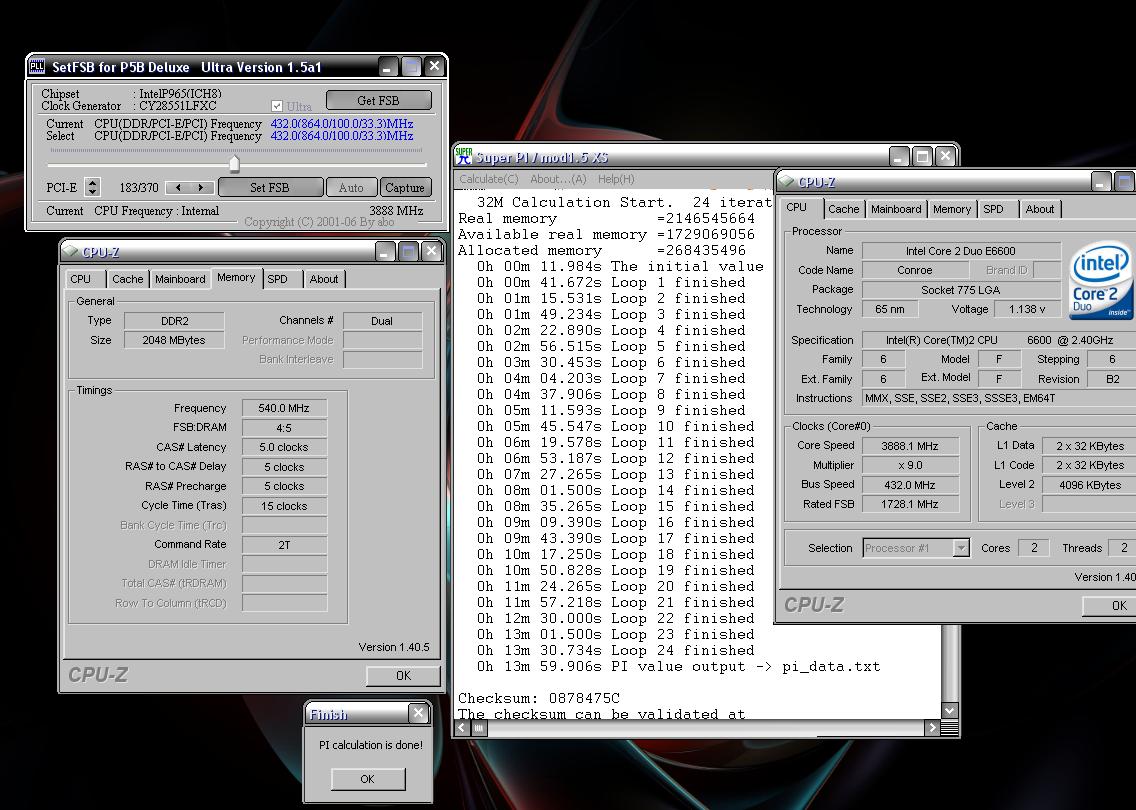Click OK in the Finish dialog
This screenshot has width=1136, height=810.
[367, 779]
